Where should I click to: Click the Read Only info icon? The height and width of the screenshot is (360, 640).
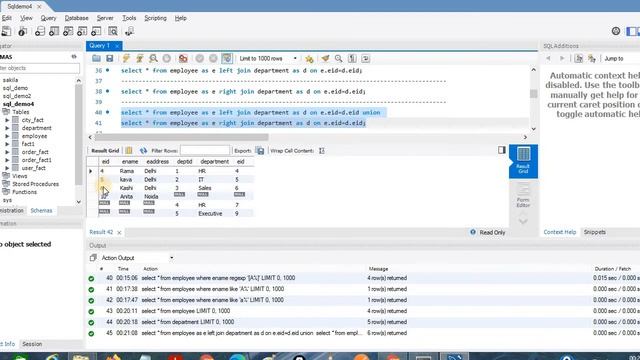click(x=473, y=232)
